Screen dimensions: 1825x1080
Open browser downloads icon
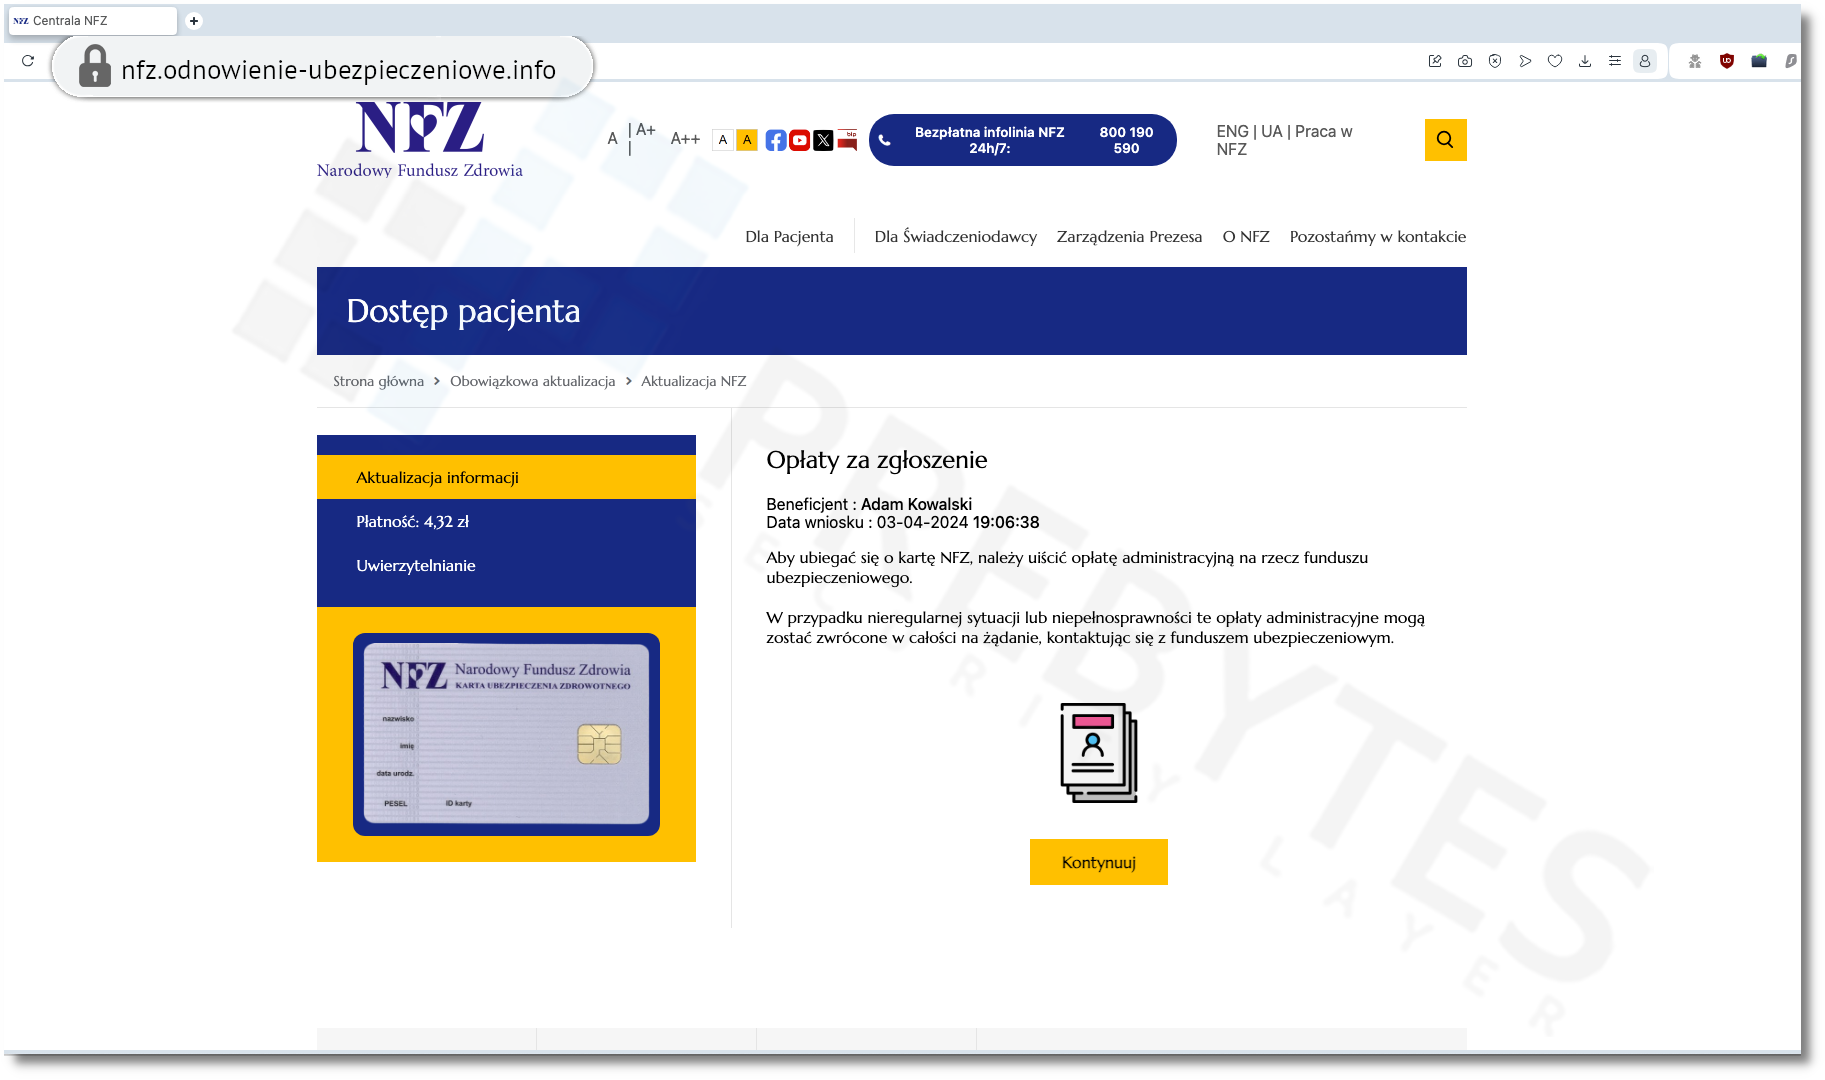[1585, 61]
